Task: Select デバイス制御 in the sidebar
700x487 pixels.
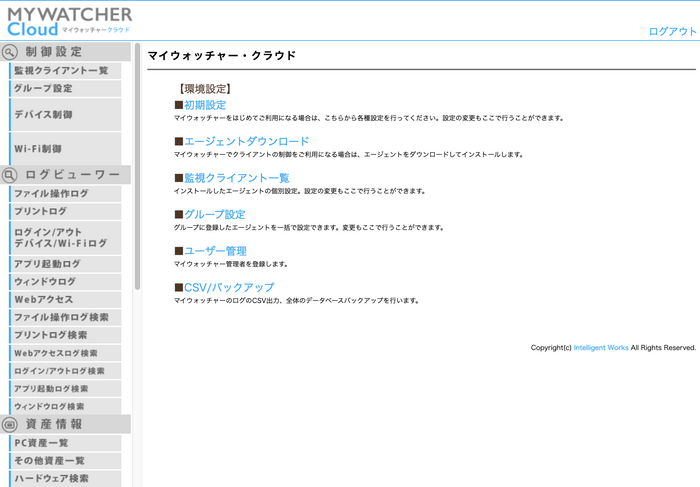Action: point(44,115)
